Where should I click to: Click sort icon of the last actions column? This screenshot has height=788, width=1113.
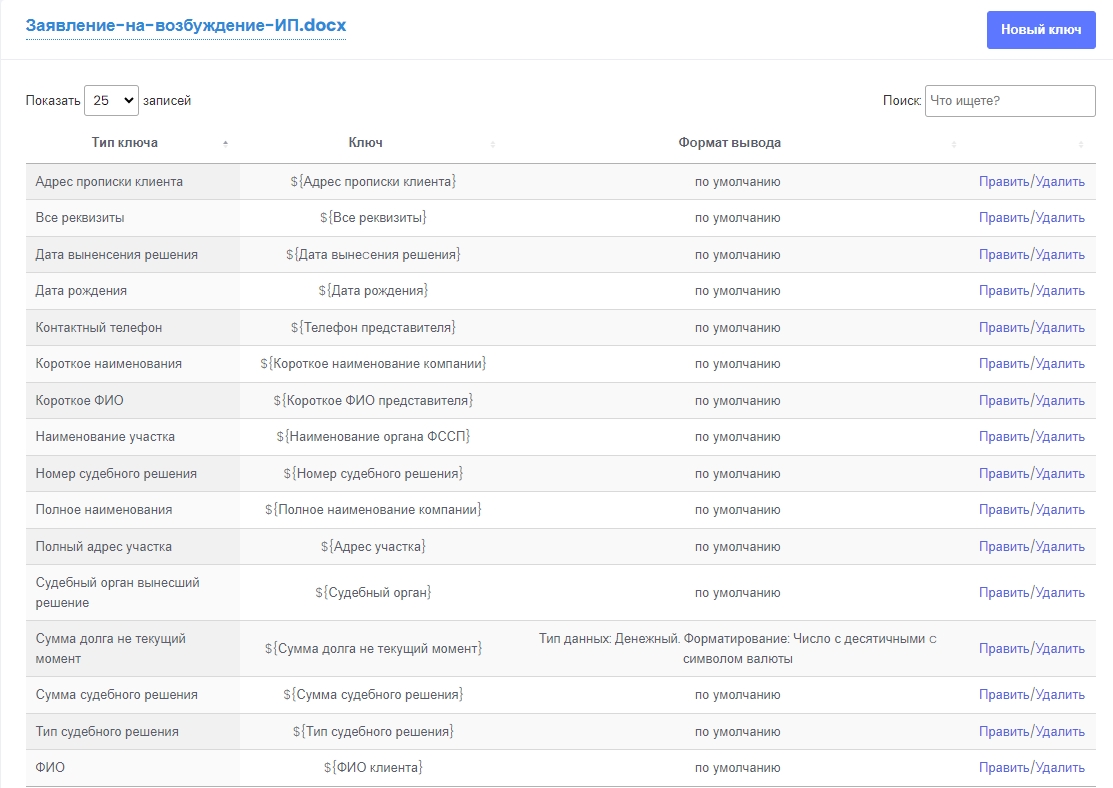click(1081, 144)
